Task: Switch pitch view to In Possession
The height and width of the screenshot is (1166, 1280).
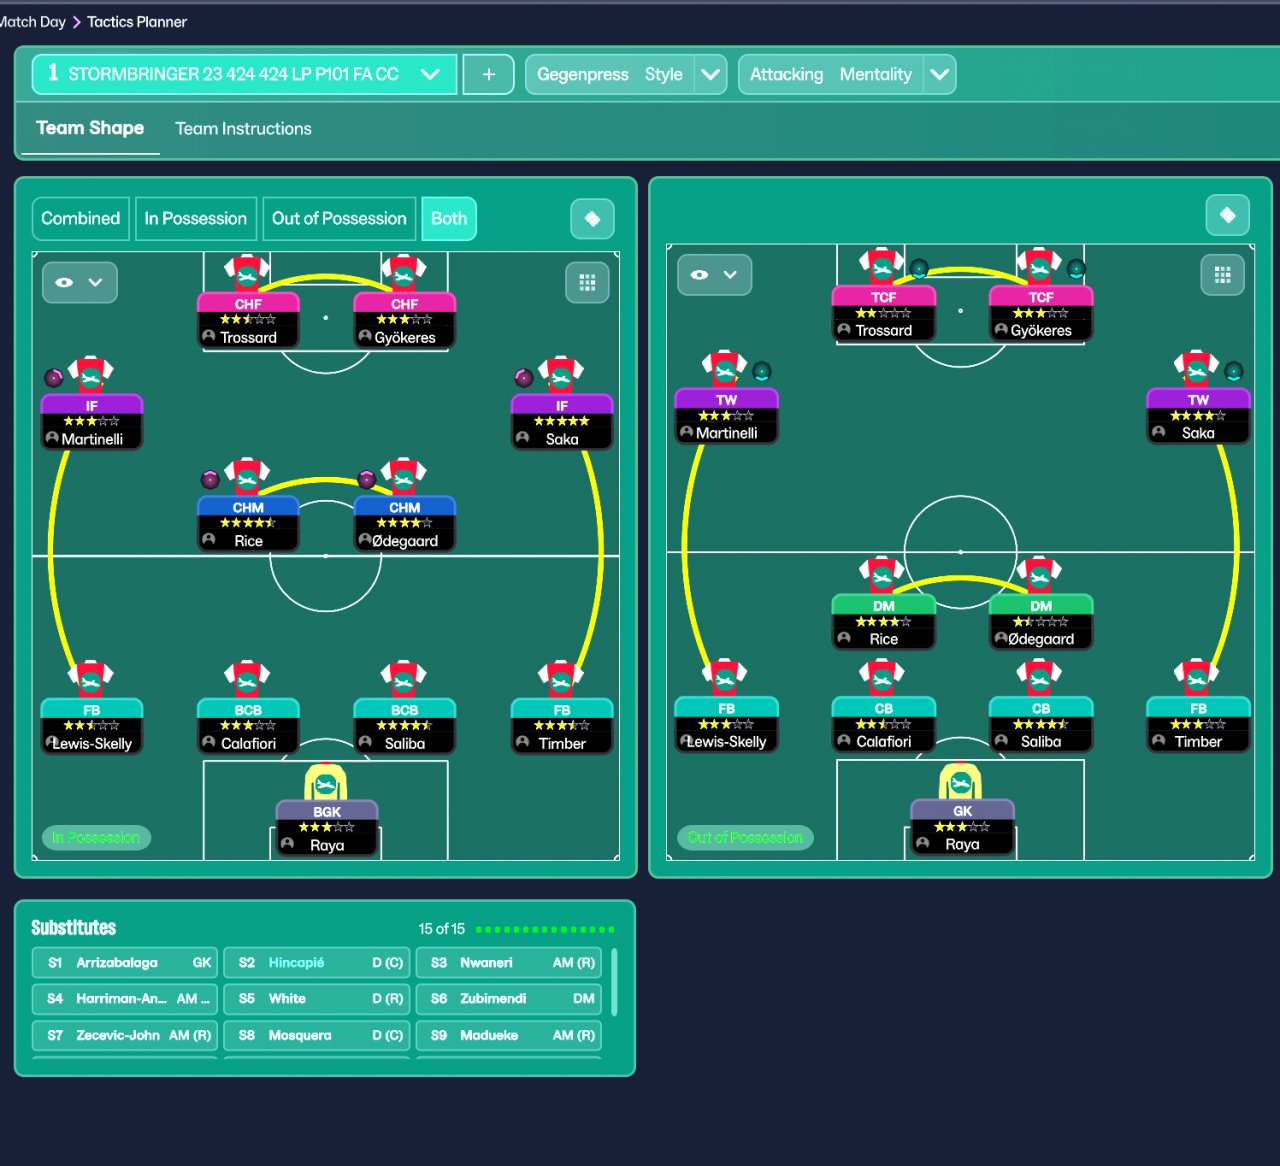Action: click(196, 219)
